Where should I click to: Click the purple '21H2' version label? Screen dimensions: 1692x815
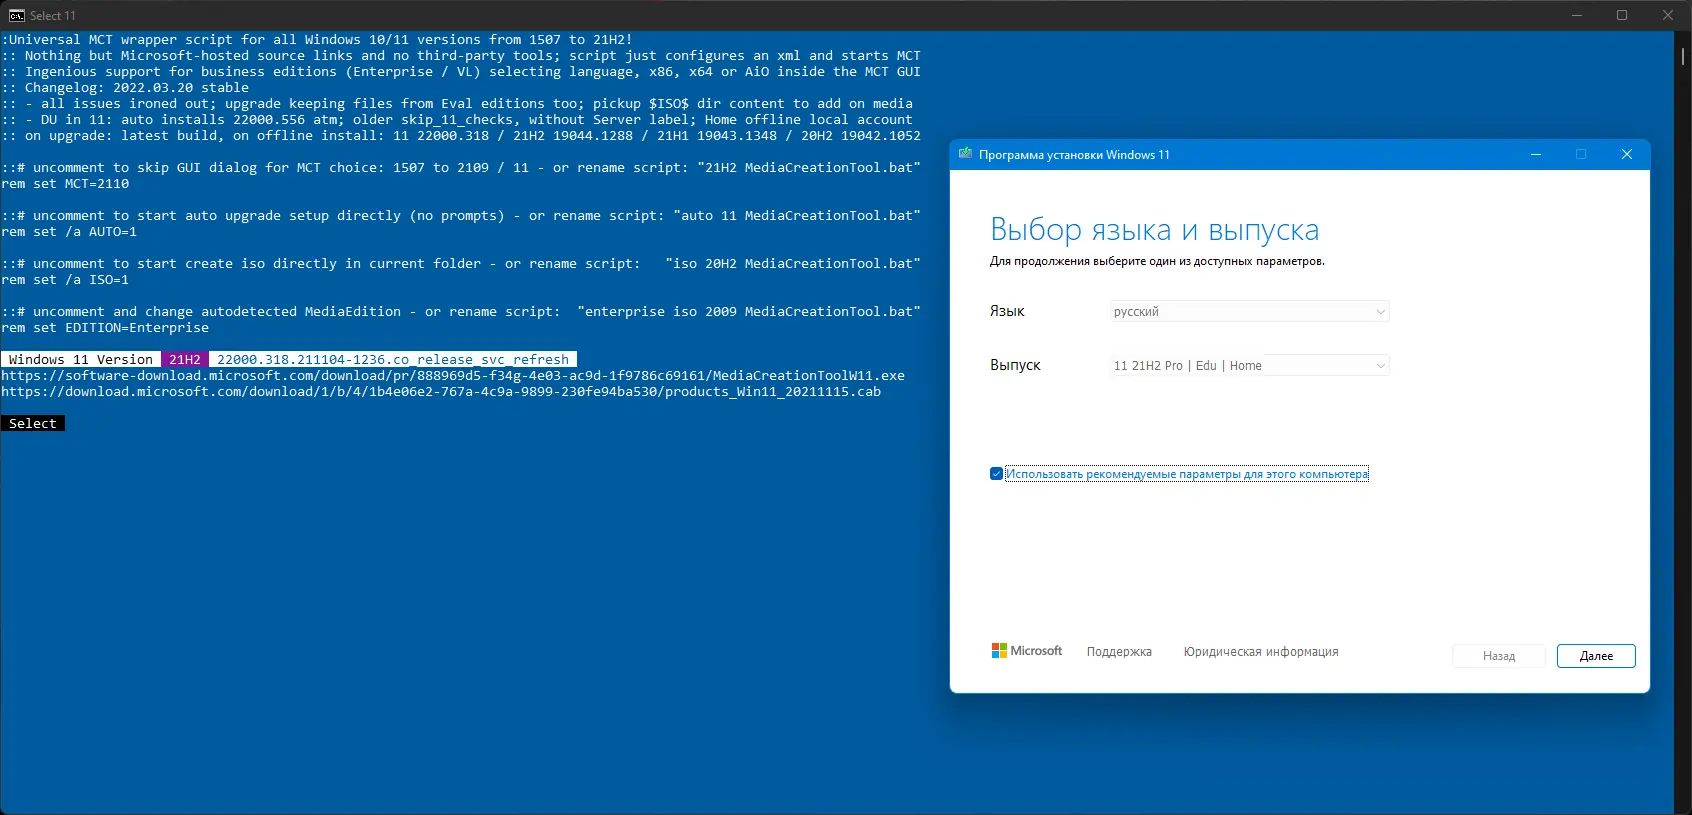pos(185,360)
